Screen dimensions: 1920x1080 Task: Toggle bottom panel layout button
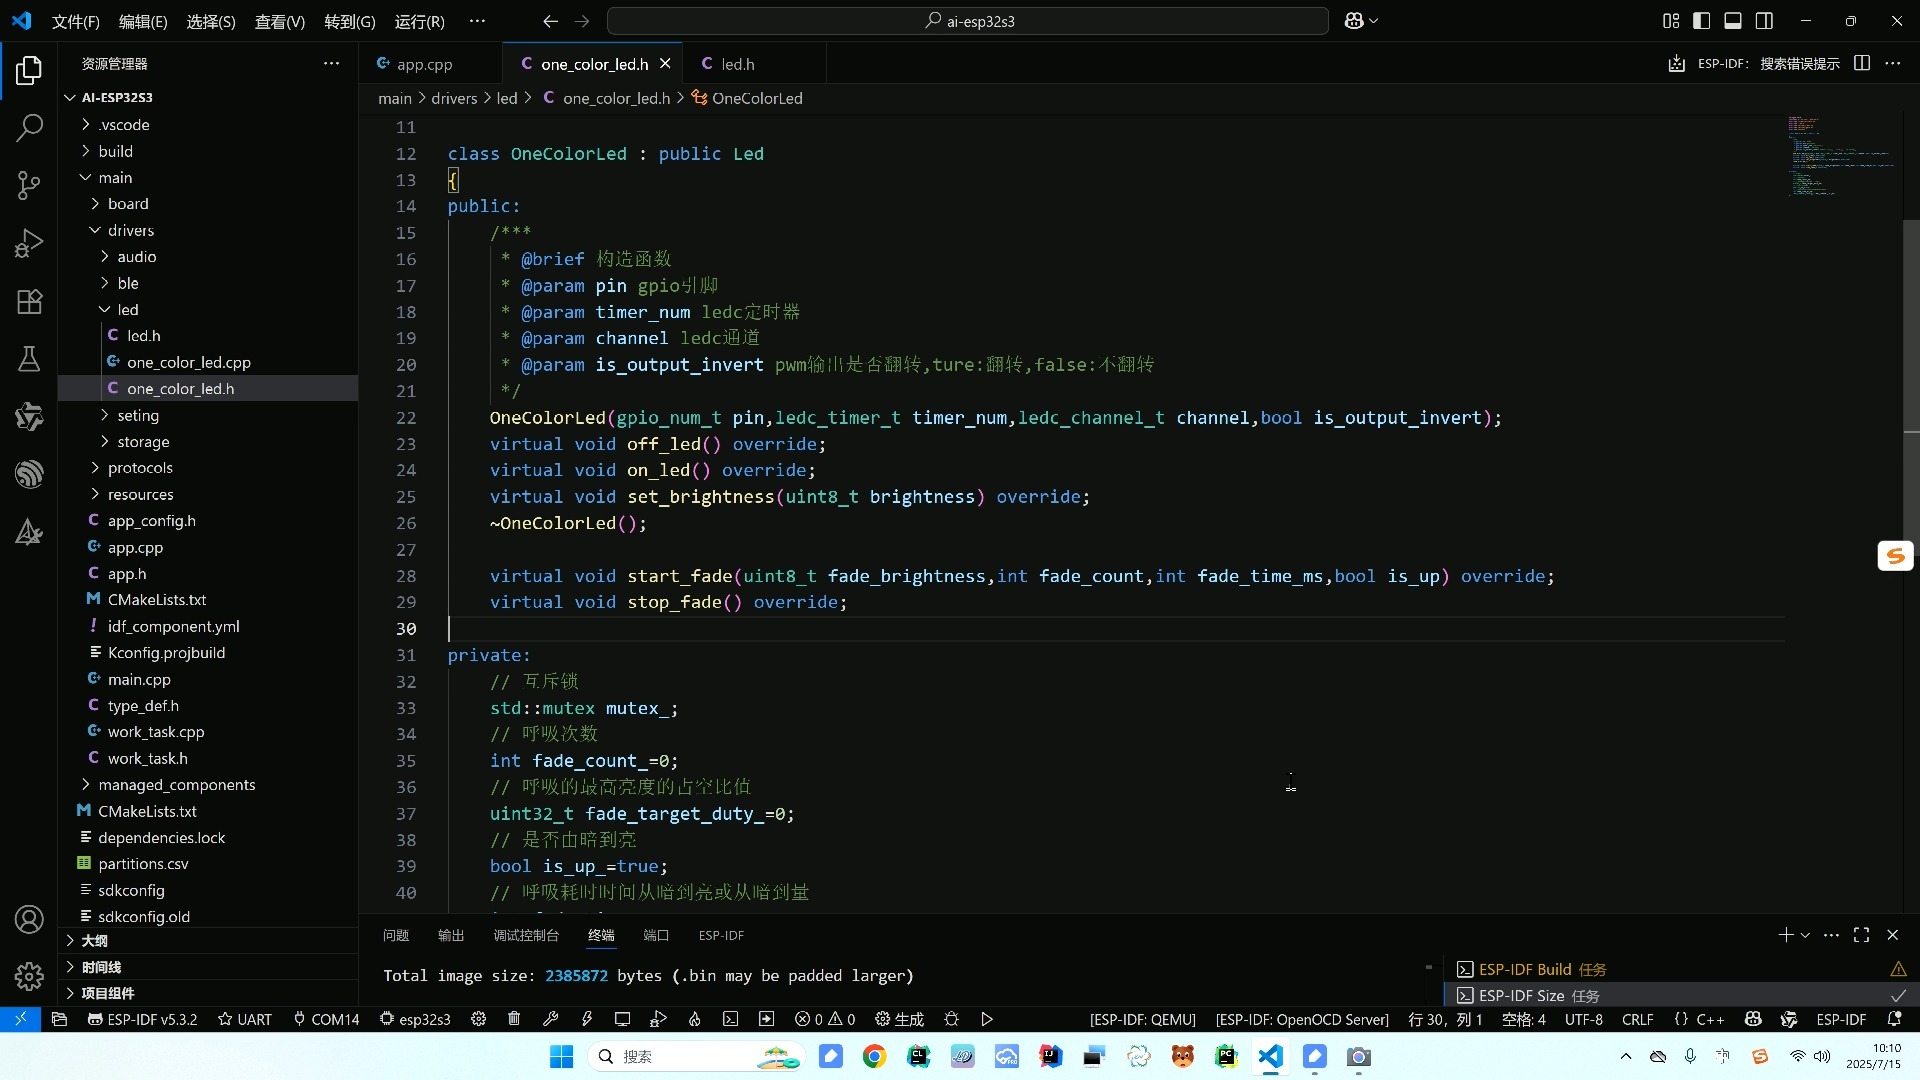tap(1733, 21)
